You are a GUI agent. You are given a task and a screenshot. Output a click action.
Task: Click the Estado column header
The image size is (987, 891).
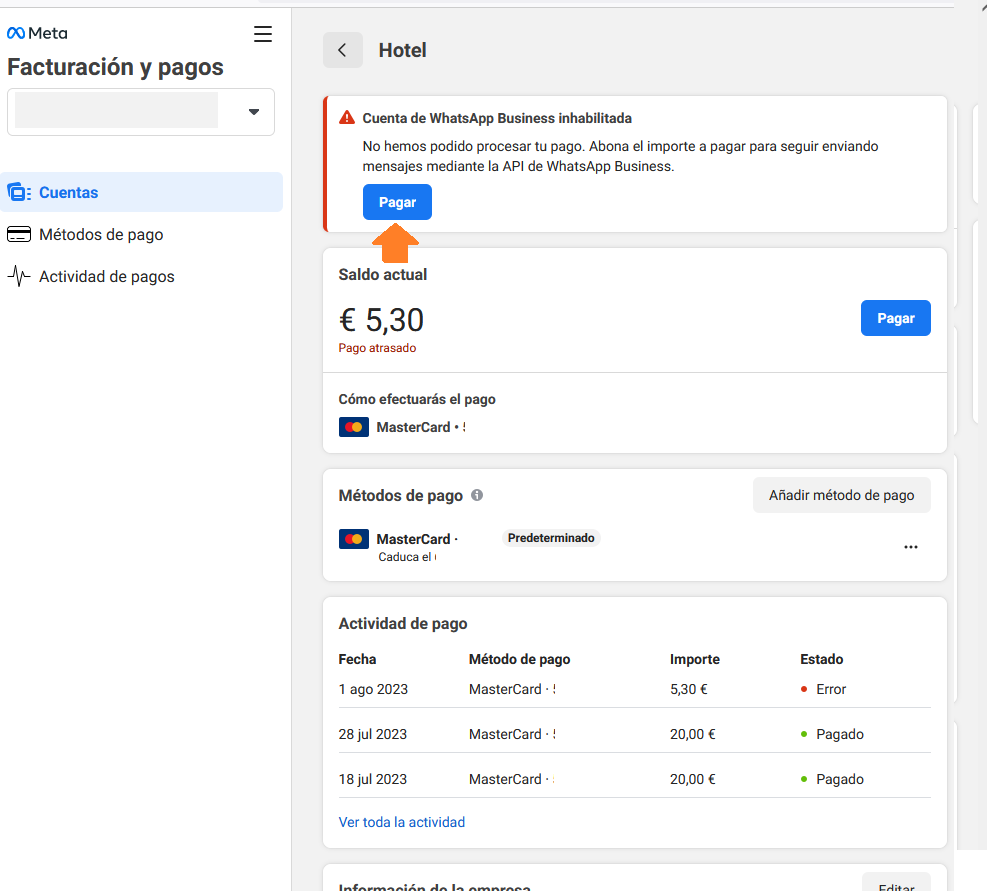point(821,659)
